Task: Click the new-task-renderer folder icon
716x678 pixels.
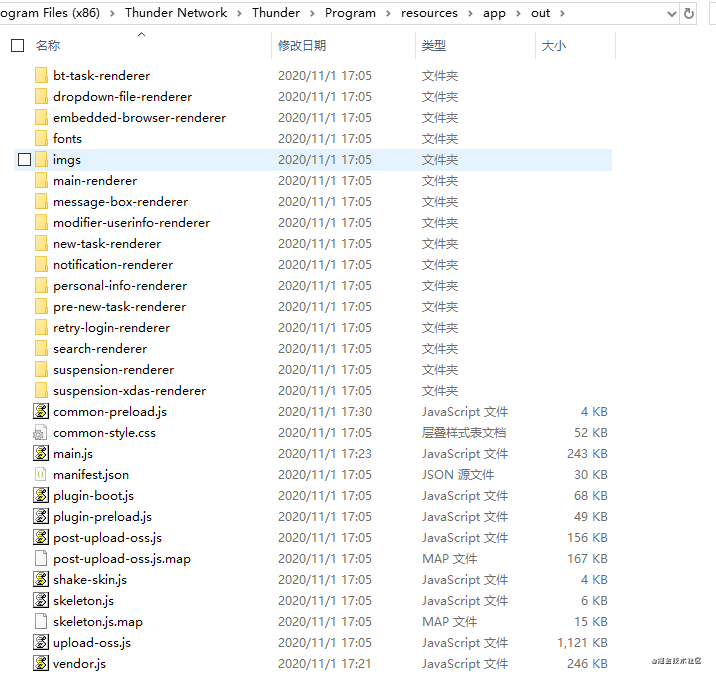Action: pos(41,243)
